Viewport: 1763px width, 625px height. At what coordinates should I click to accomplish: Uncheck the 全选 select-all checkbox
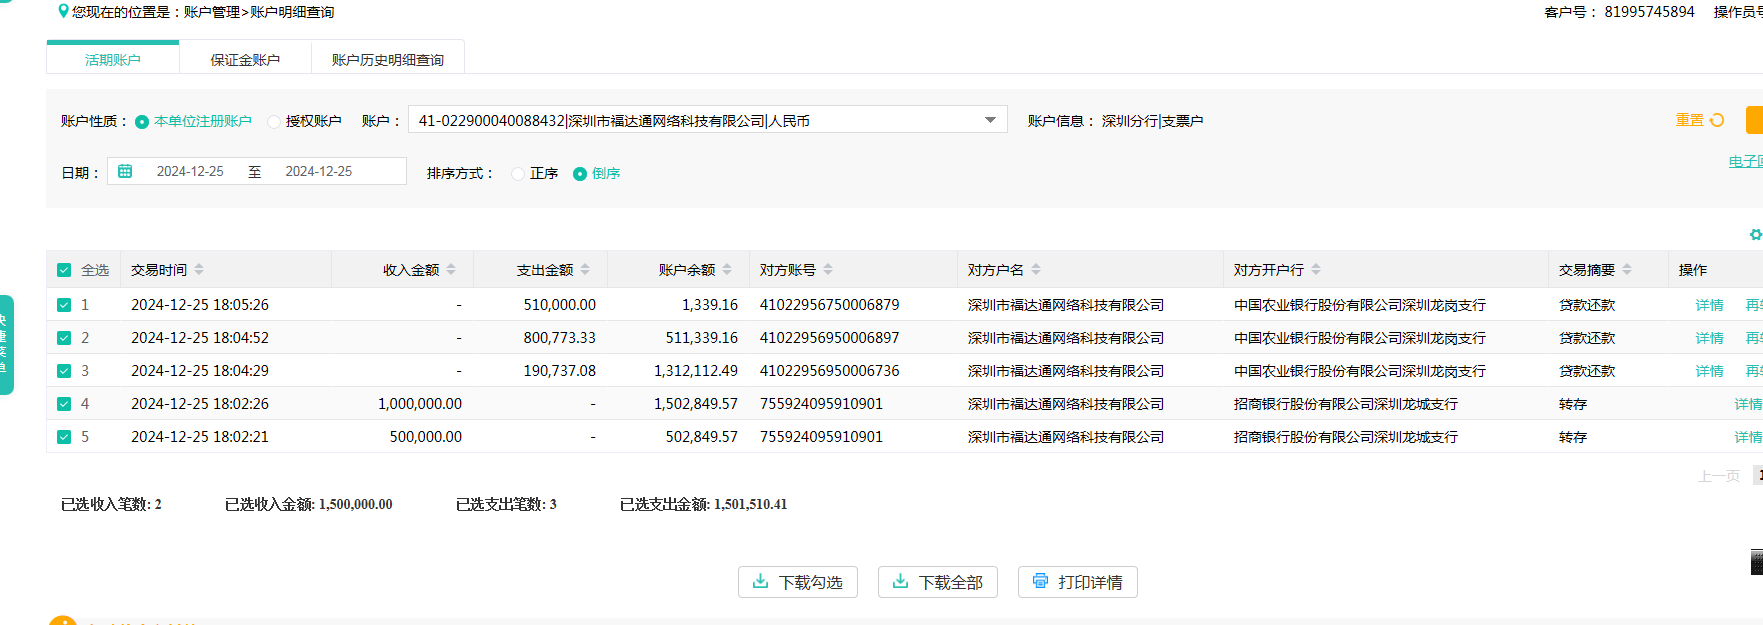64,270
